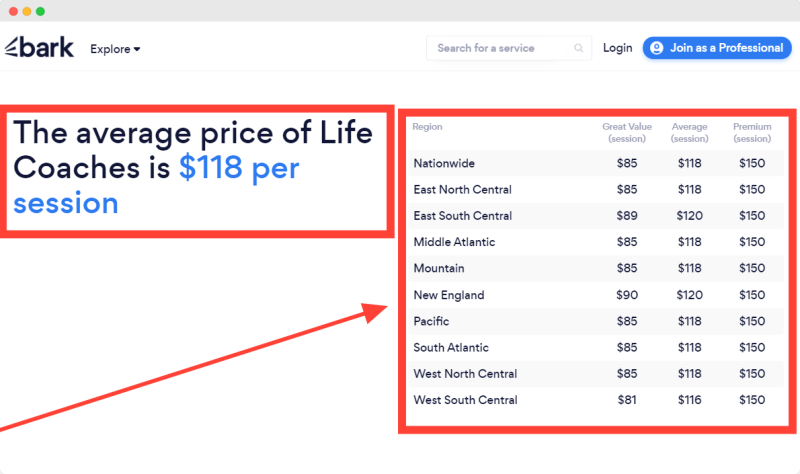Click the red close window dot
The image size is (800, 474).
click(13, 11)
